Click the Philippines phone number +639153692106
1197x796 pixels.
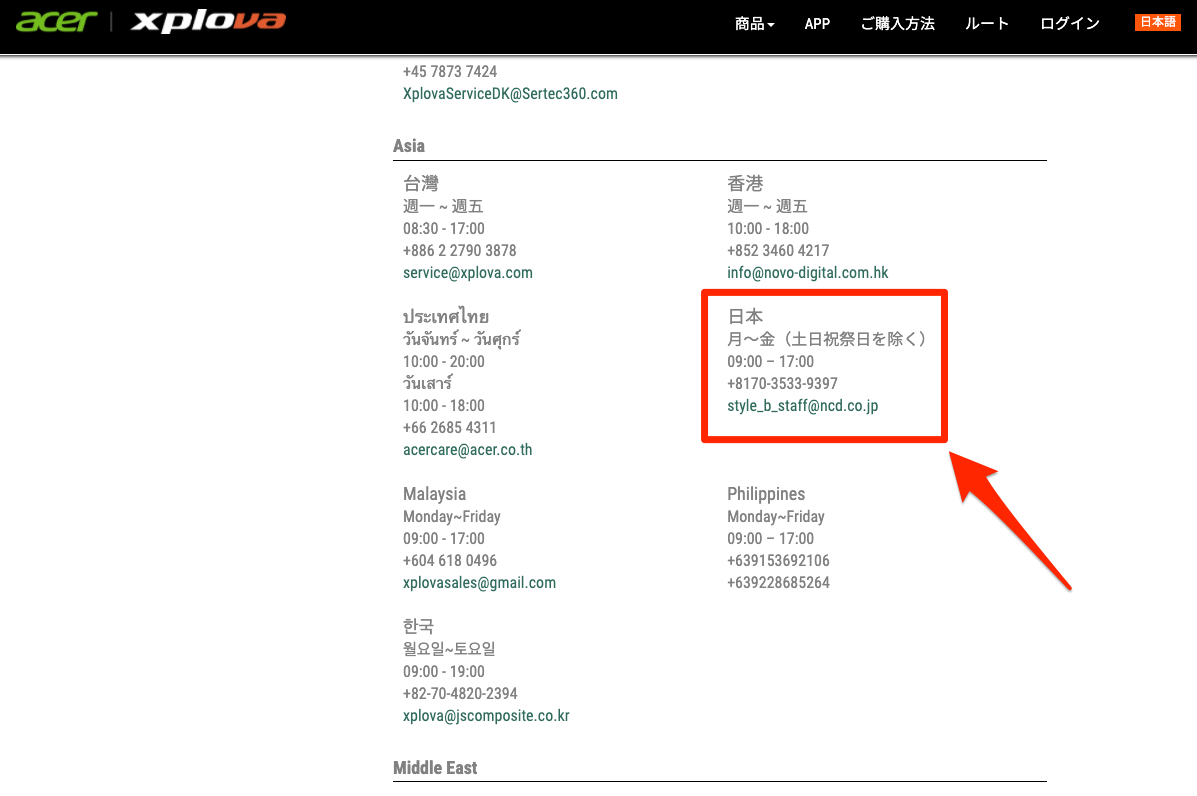point(778,561)
